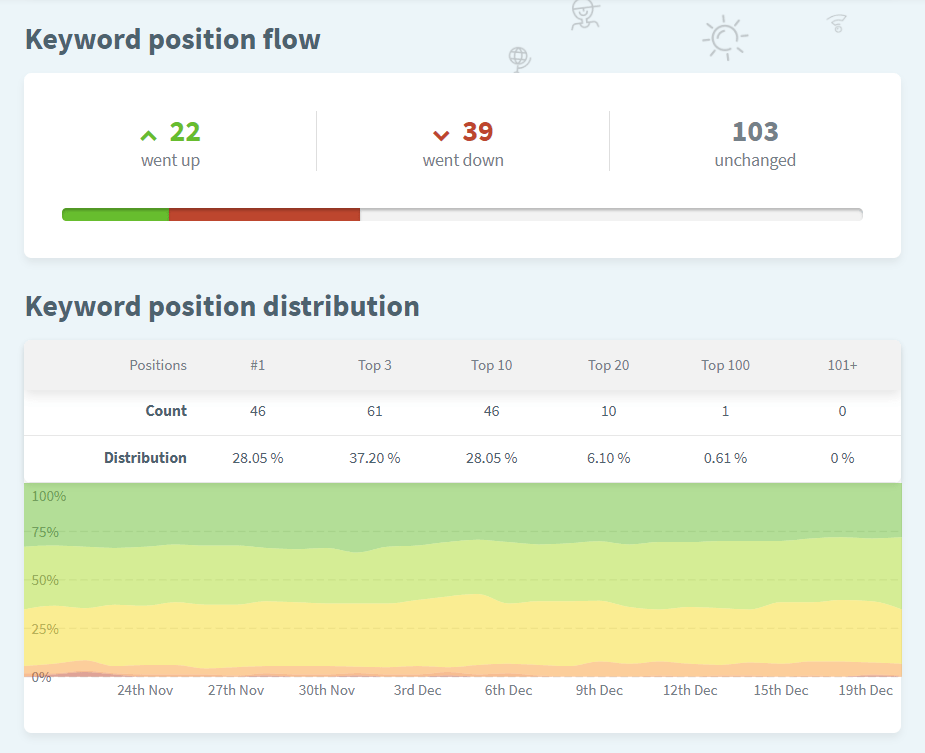Click the grey unchanged portion of flow bar

pyautogui.click(x=610, y=214)
